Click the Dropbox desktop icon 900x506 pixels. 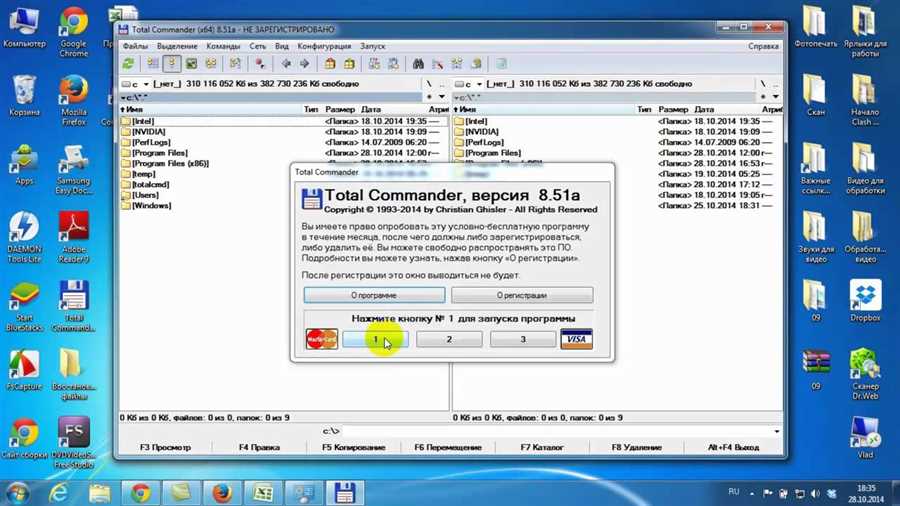865,300
